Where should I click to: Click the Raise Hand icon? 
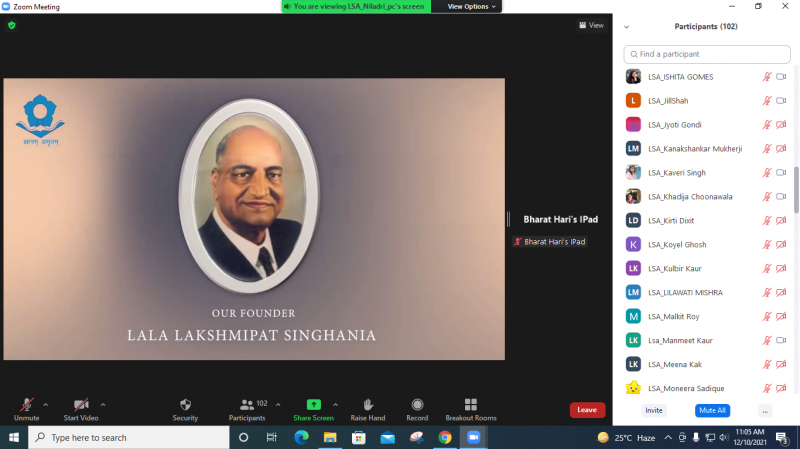pos(368,404)
